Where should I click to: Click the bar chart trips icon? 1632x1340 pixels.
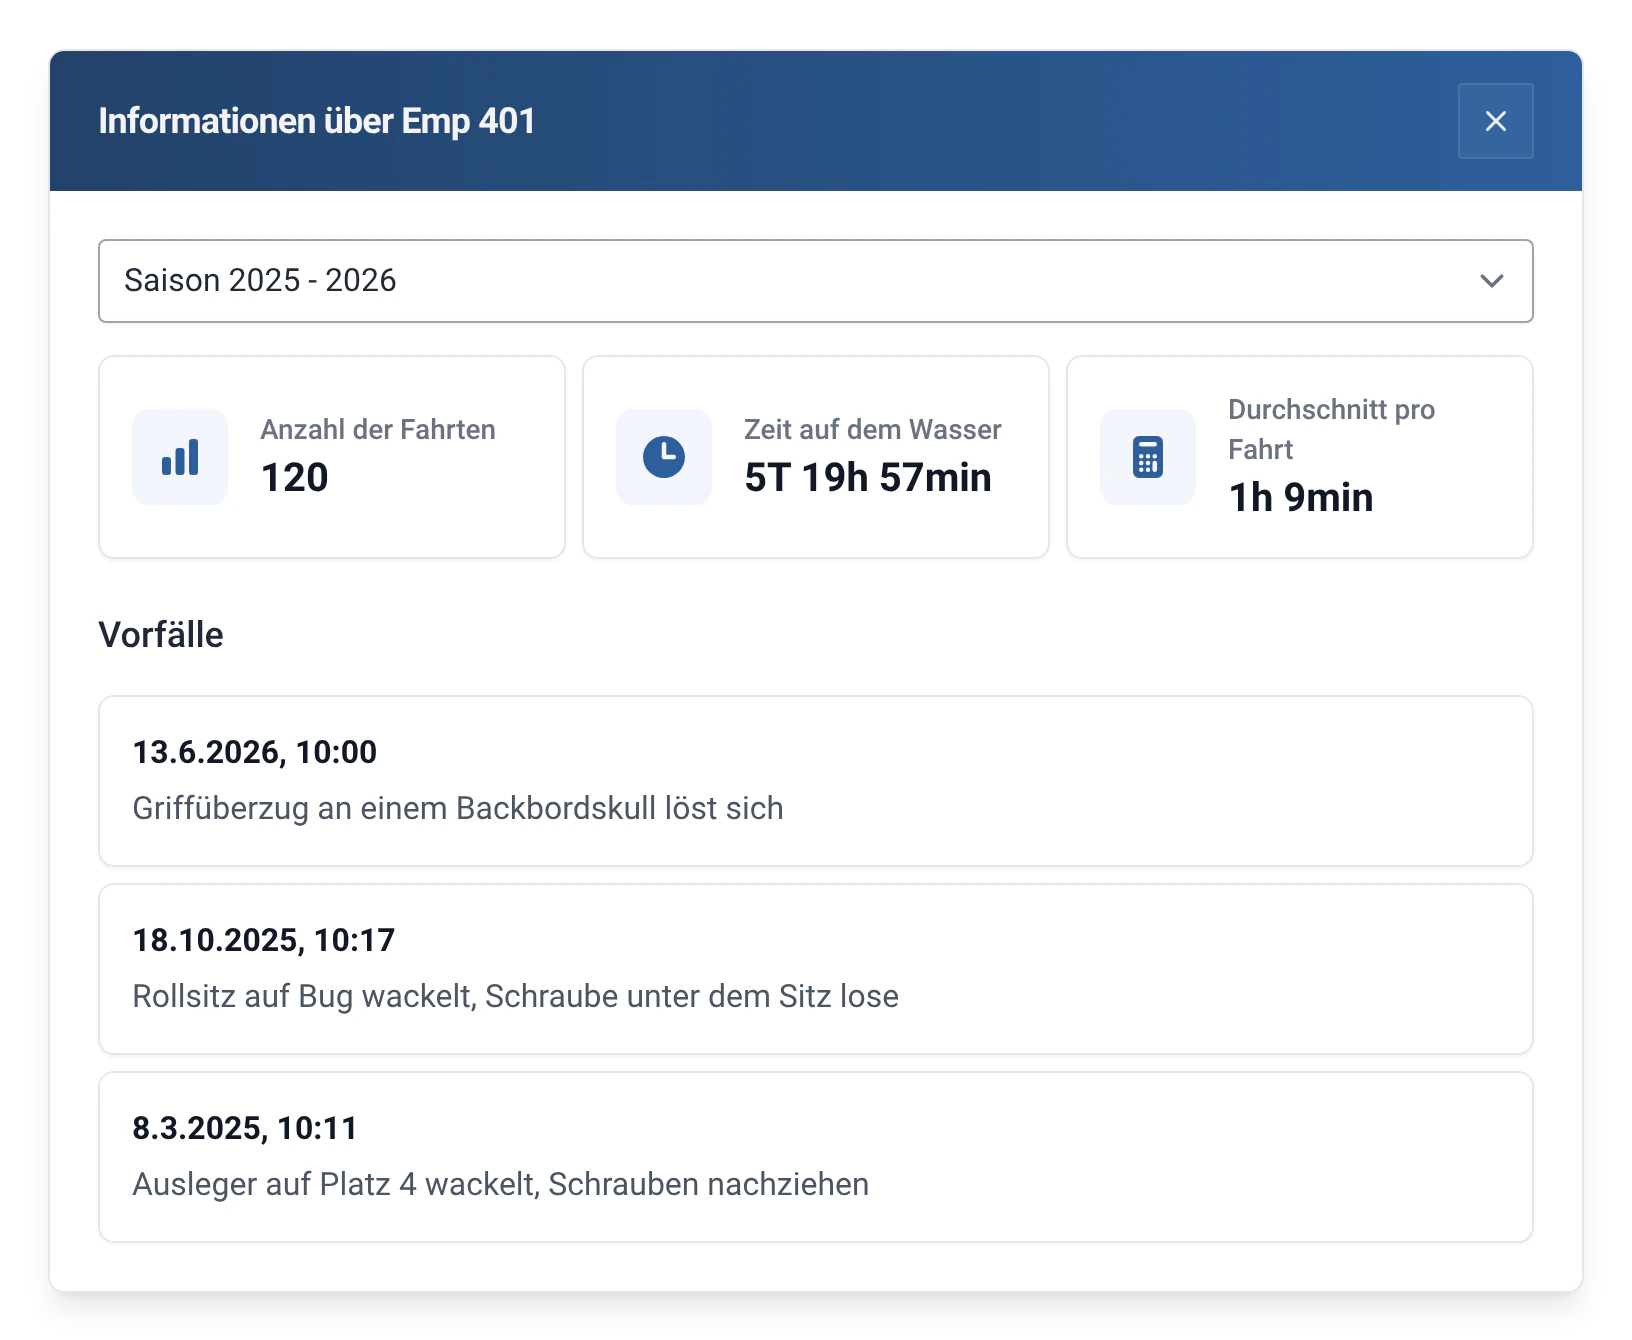[180, 457]
